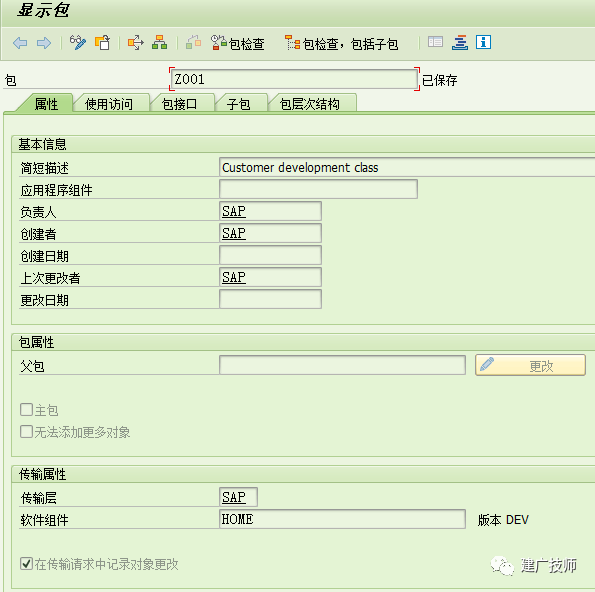Open the information icon
Screen dimensions: 595x592
pyautogui.click(x=483, y=42)
